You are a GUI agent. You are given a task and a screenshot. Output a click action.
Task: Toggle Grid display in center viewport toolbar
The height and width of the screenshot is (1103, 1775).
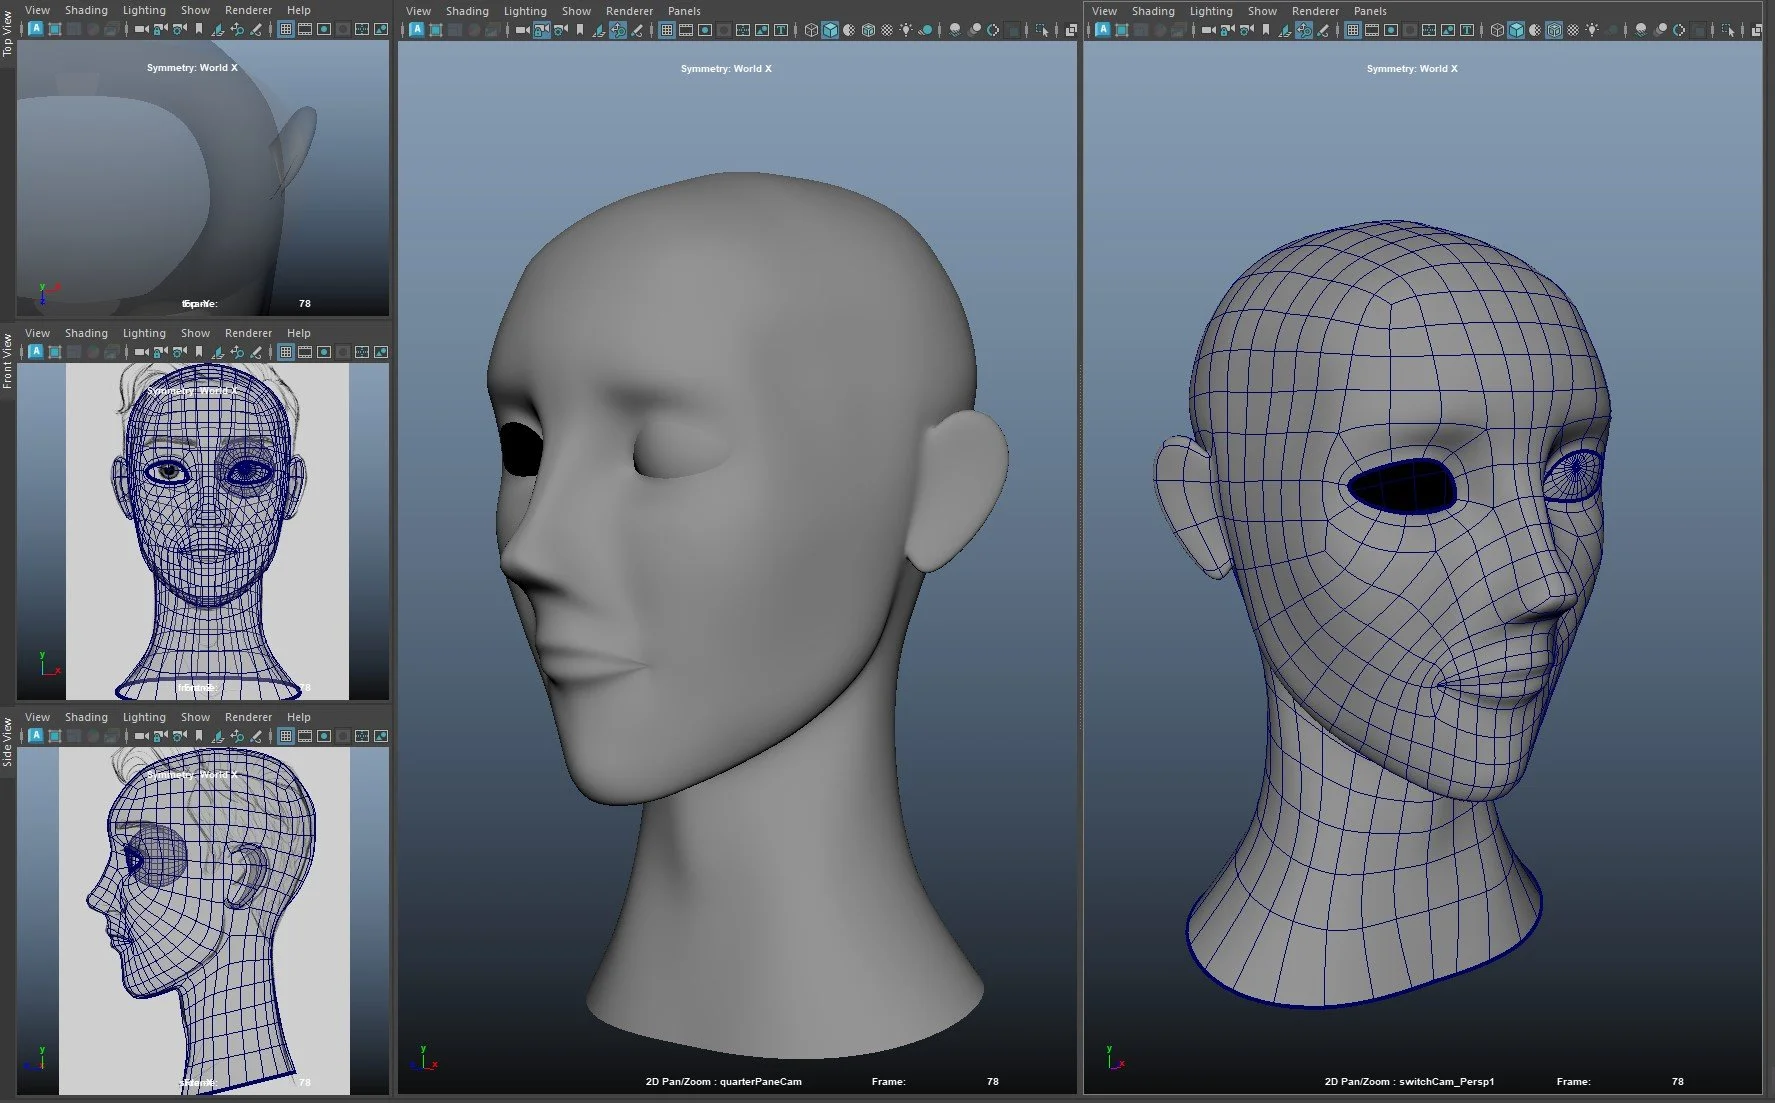coord(667,30)
